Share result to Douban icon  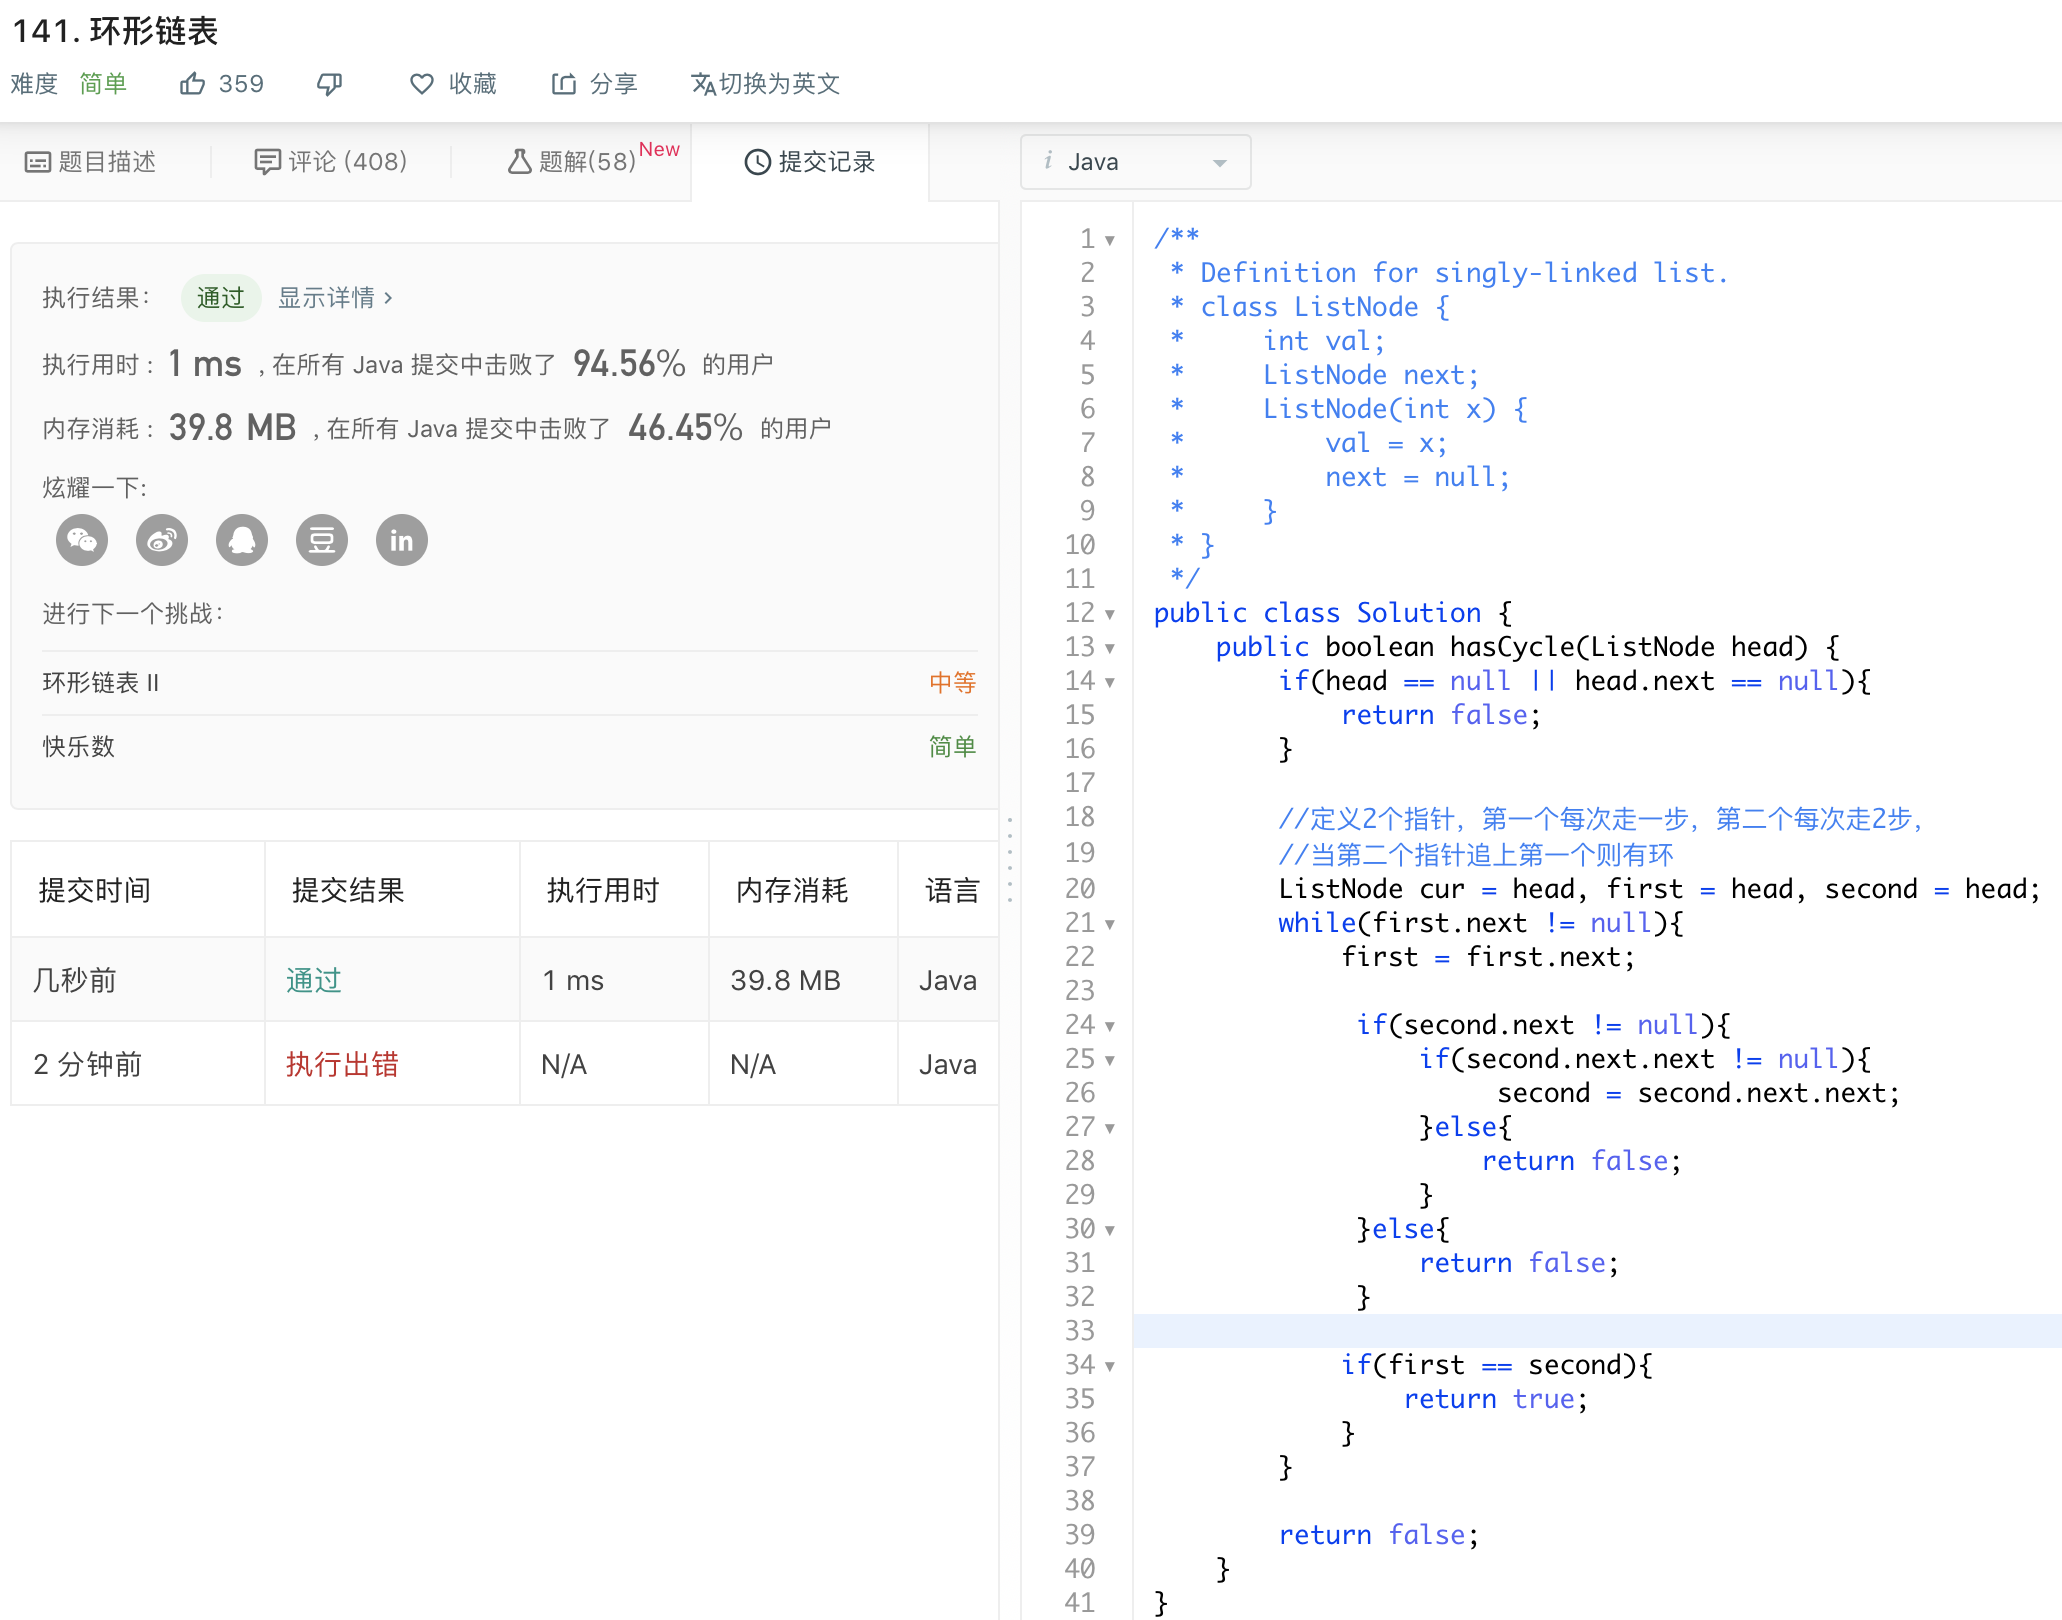coord(322,541)
